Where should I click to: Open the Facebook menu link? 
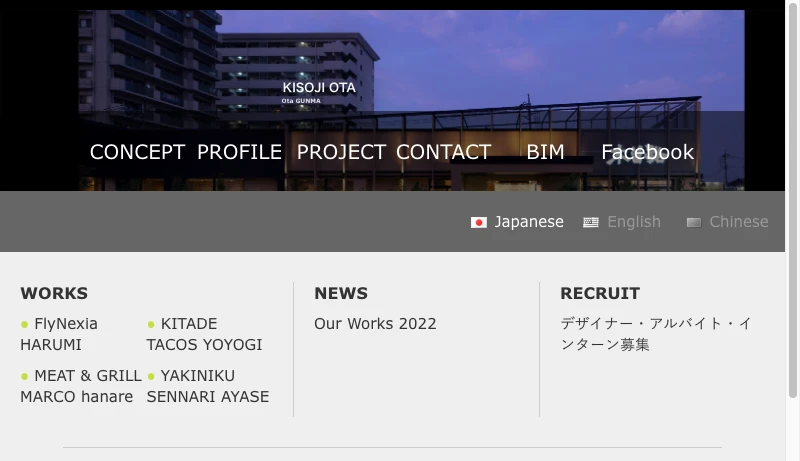point(647,152)
